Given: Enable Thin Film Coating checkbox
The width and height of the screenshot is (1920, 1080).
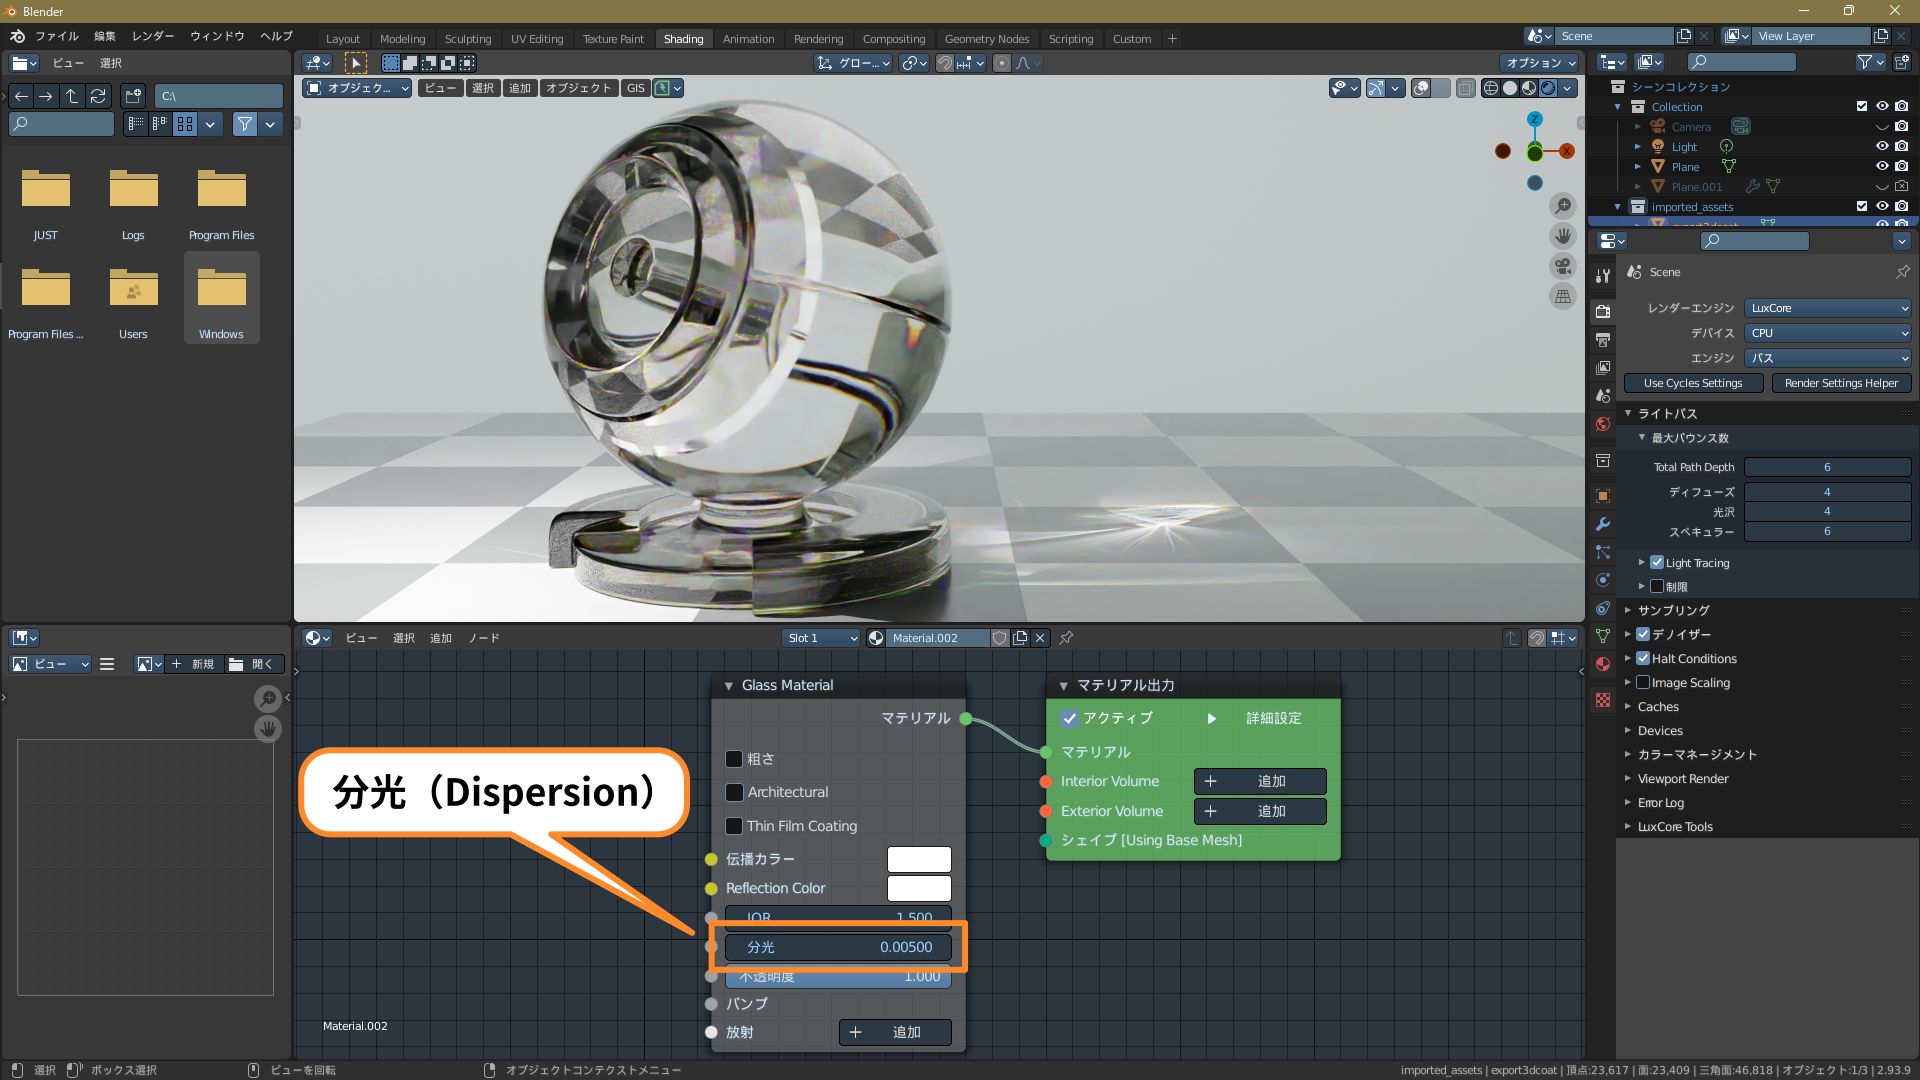Looking at the screenshot, I should click(735, 826).
